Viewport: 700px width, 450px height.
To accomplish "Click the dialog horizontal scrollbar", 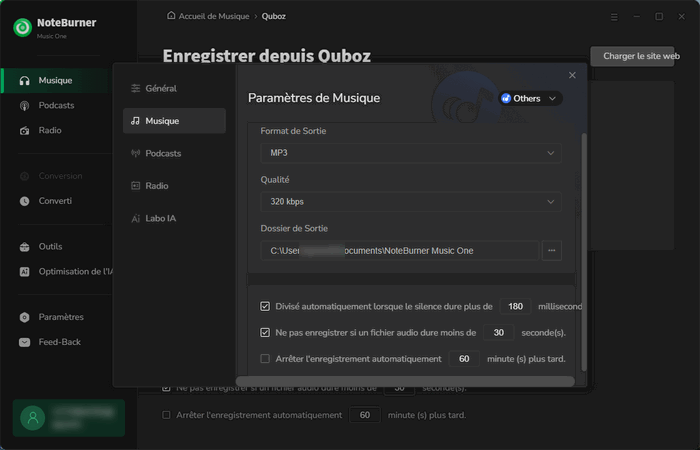I will click(405, 381).
